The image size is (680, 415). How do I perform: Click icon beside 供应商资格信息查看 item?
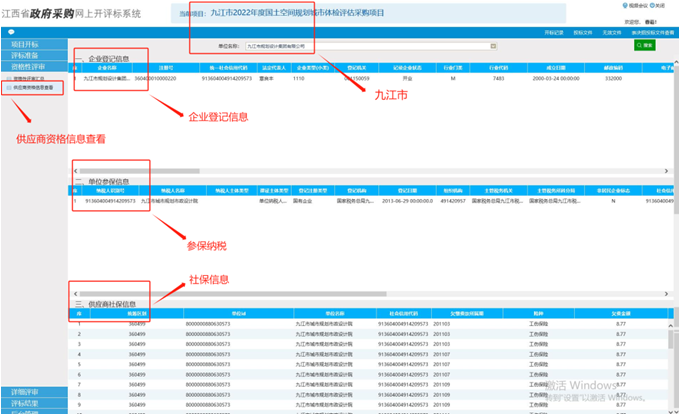pos(10,88)
